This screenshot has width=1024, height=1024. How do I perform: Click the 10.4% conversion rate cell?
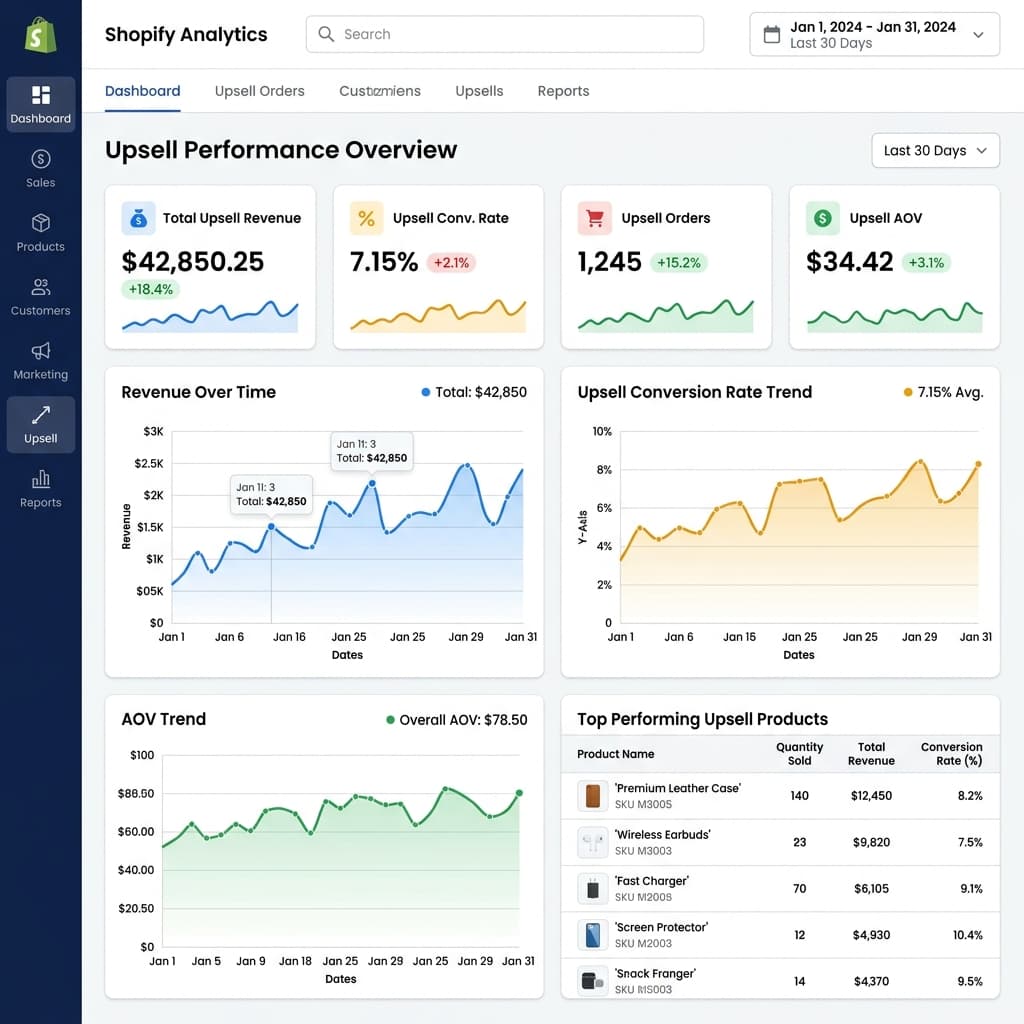pyautogui.click(x=967, y=935)
